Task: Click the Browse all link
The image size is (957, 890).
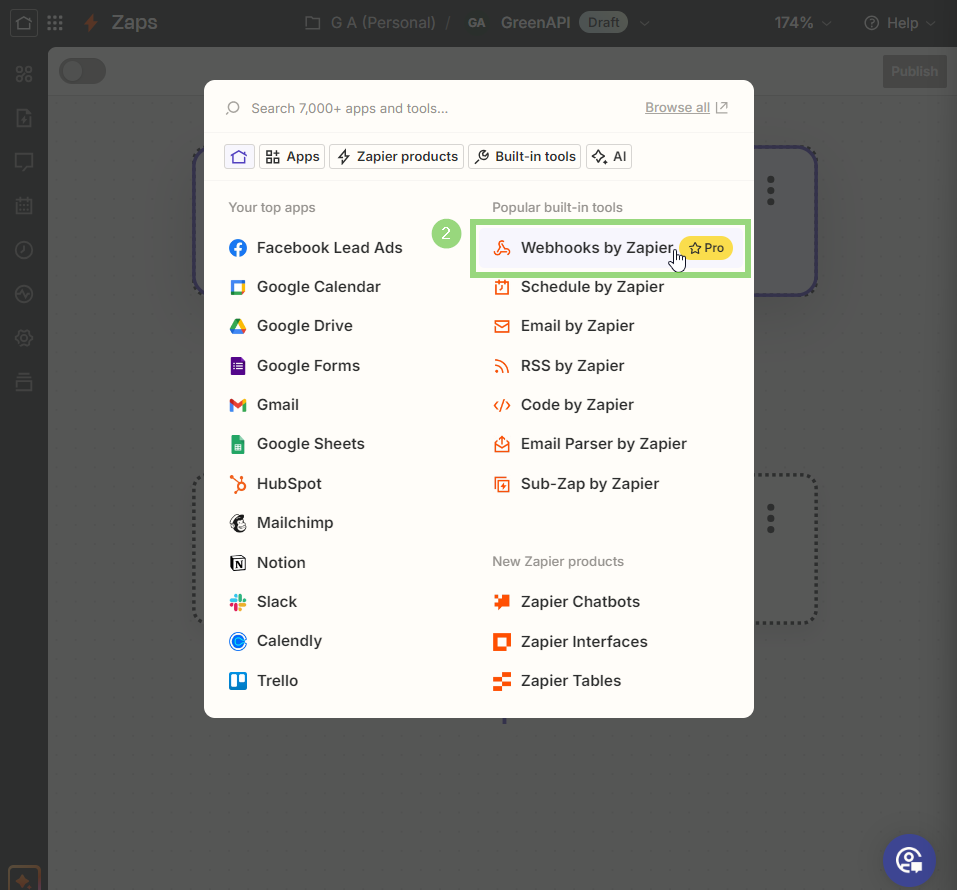Action: pyautogui.click(x=677, y=107)
